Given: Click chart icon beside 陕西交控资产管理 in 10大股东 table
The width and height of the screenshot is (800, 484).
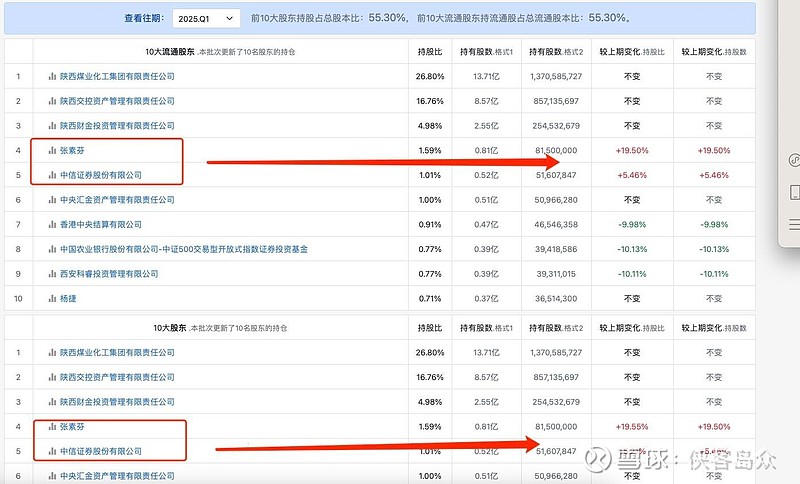Looking at the screenshot, I should coord(52,377).
